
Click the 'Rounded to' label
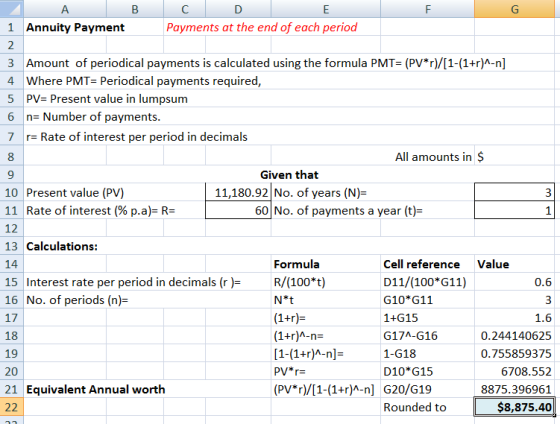pyautogui.click(x=415, y=407)
